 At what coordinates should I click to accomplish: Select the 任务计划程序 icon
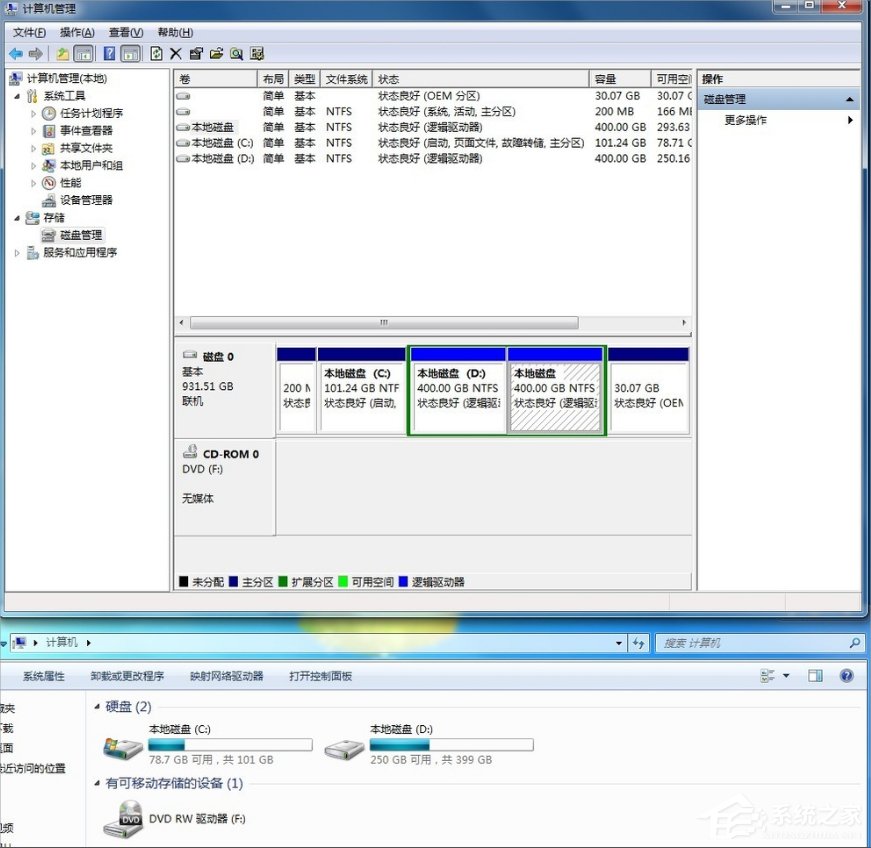49,113
